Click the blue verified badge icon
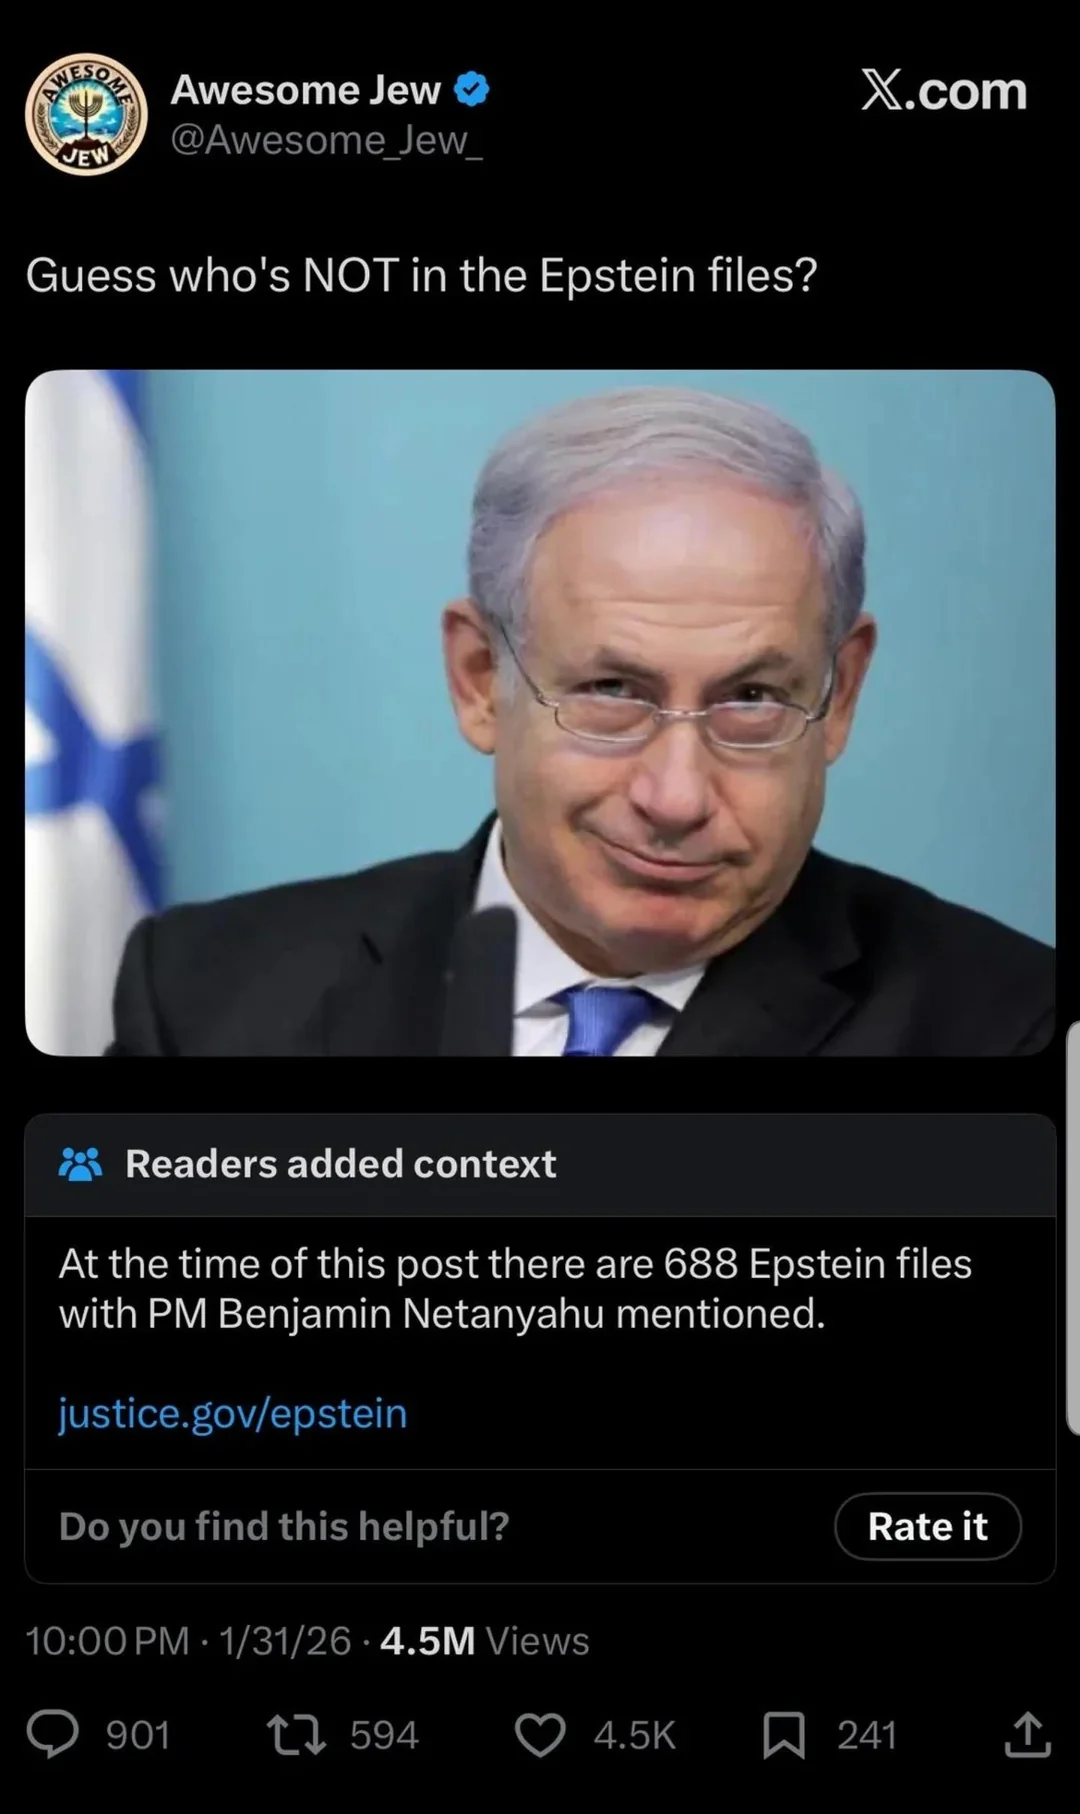 coord(472,90)
